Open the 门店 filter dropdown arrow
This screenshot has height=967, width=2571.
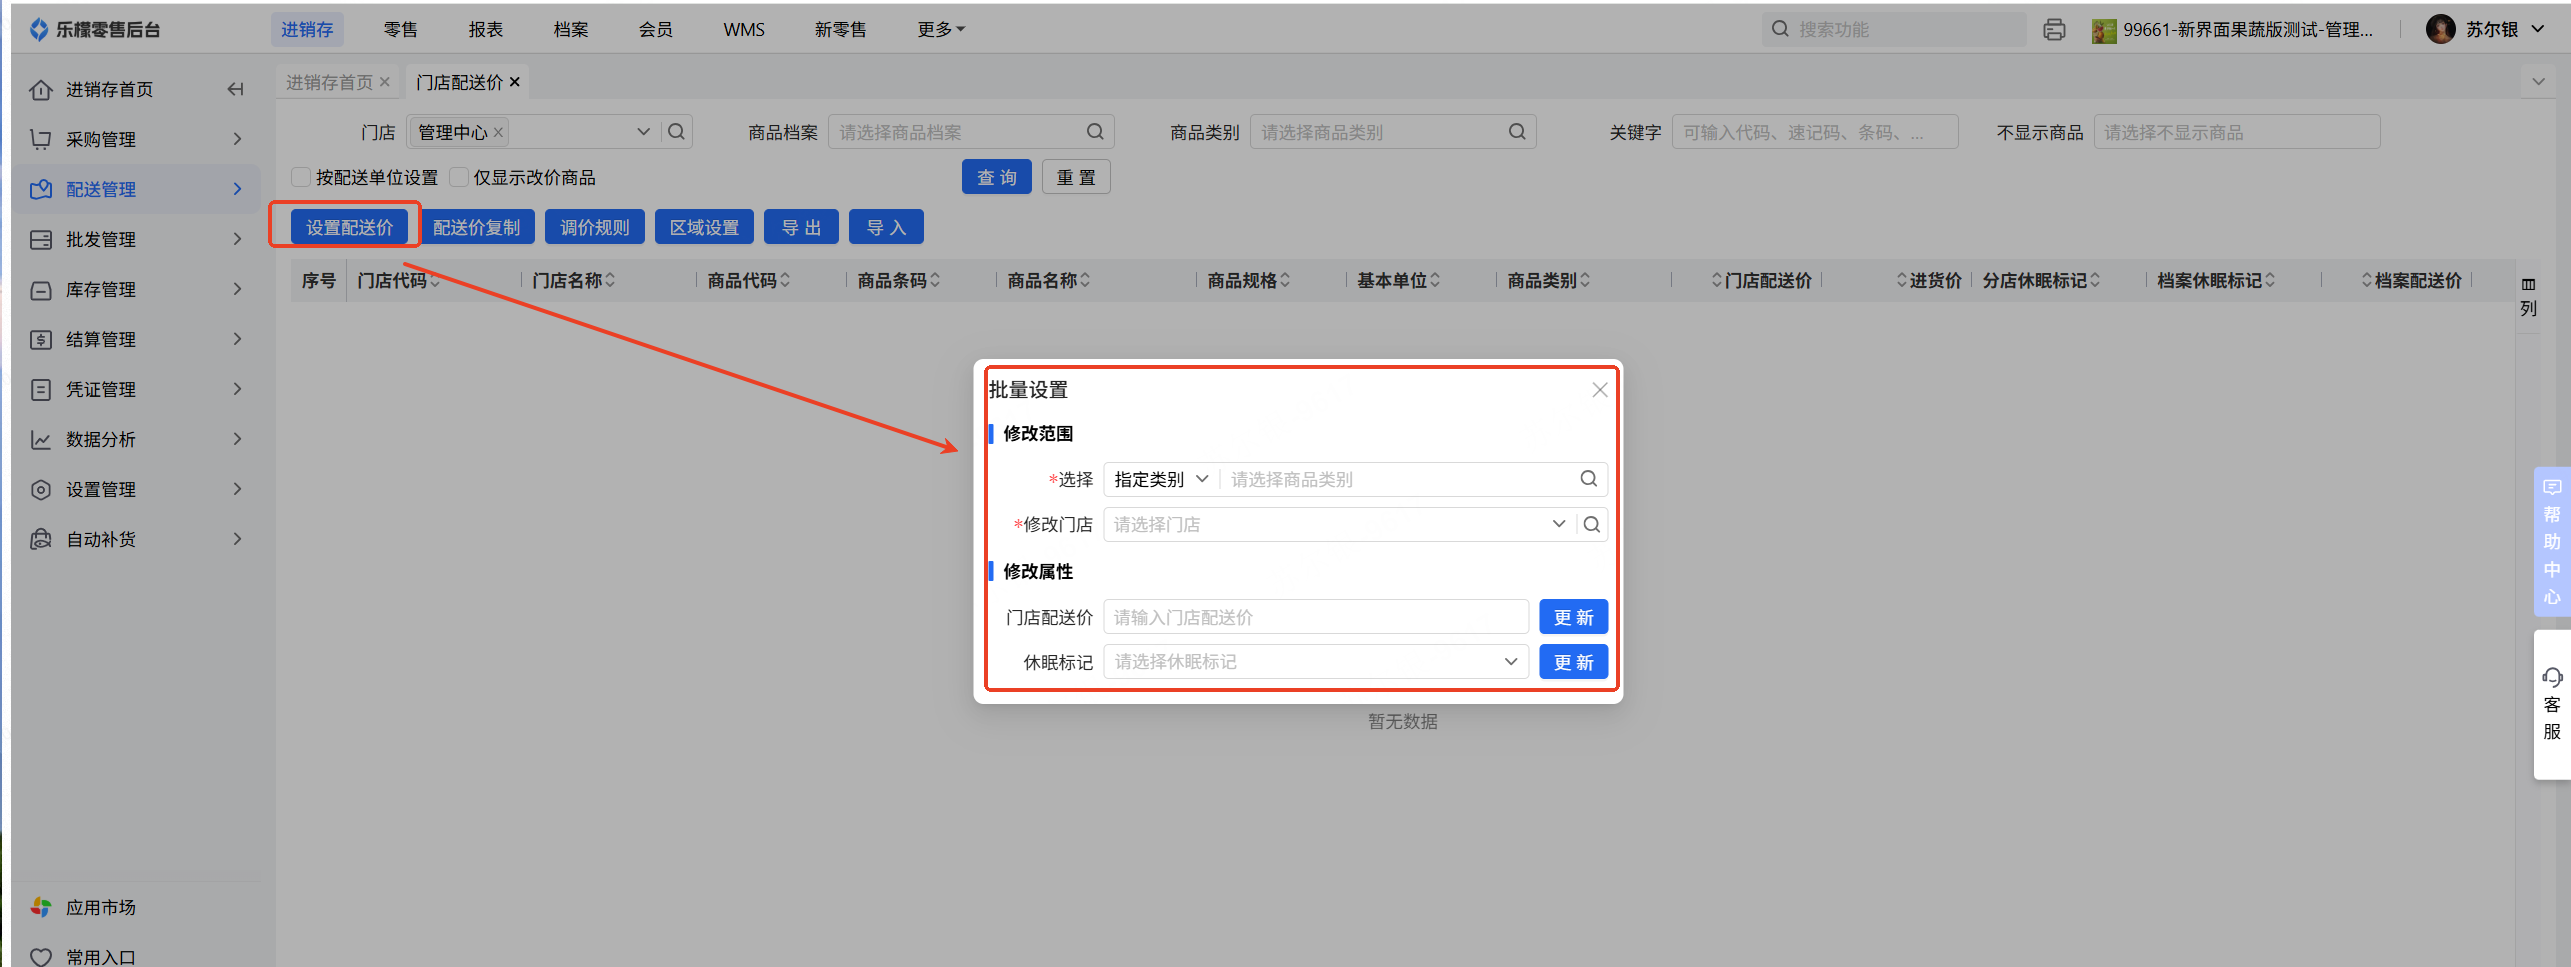point(643,132)
